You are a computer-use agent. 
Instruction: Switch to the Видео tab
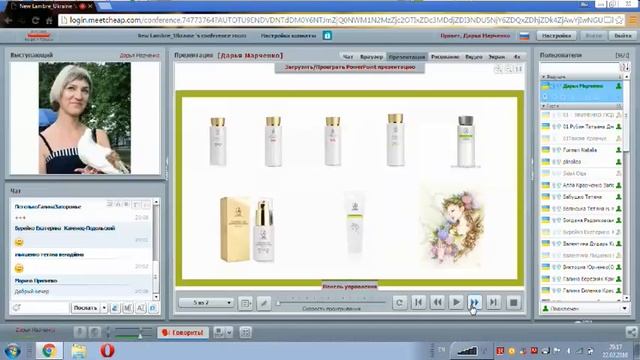pyautogui.click(x=473, y=57)
